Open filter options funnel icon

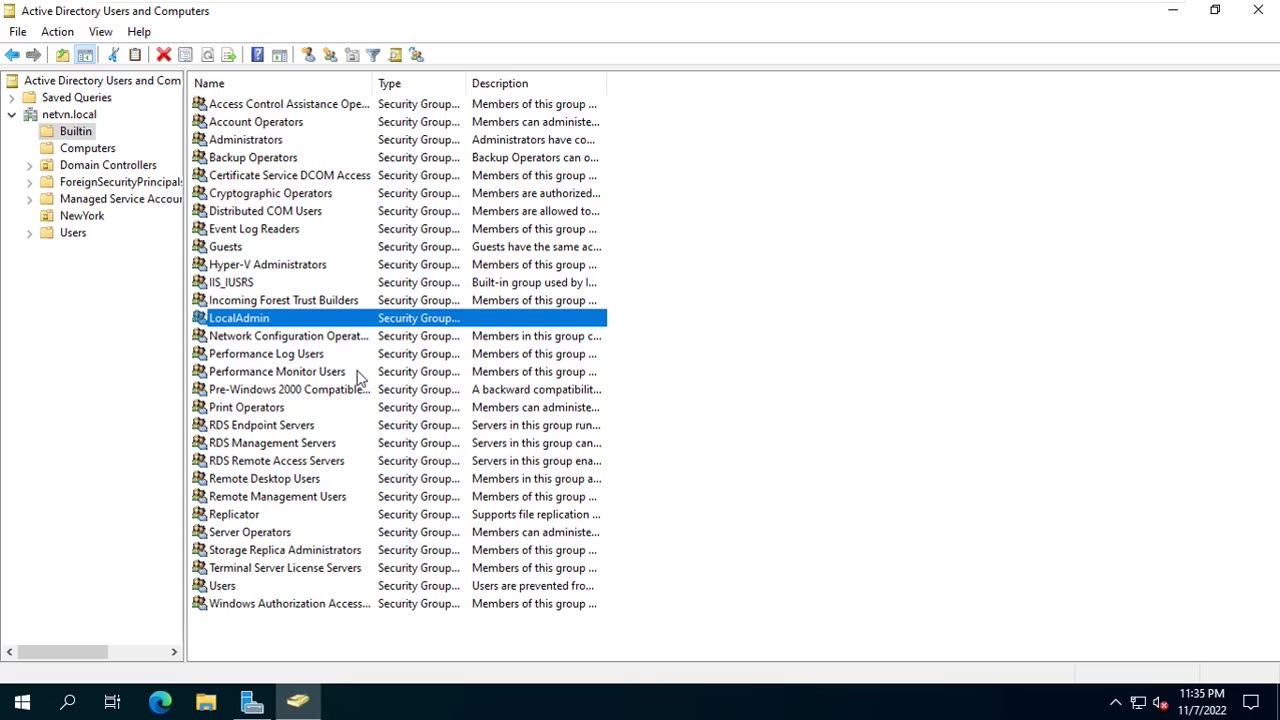tap(373, 55)
